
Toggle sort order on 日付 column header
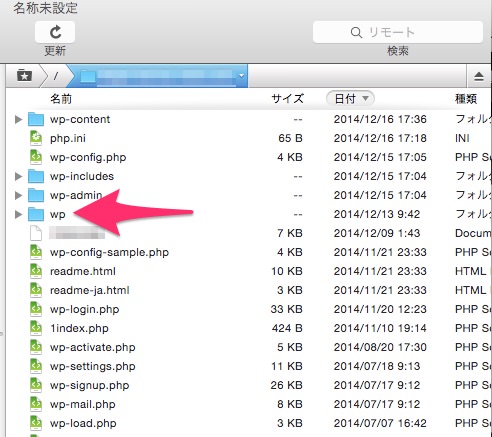pos(350,99)
